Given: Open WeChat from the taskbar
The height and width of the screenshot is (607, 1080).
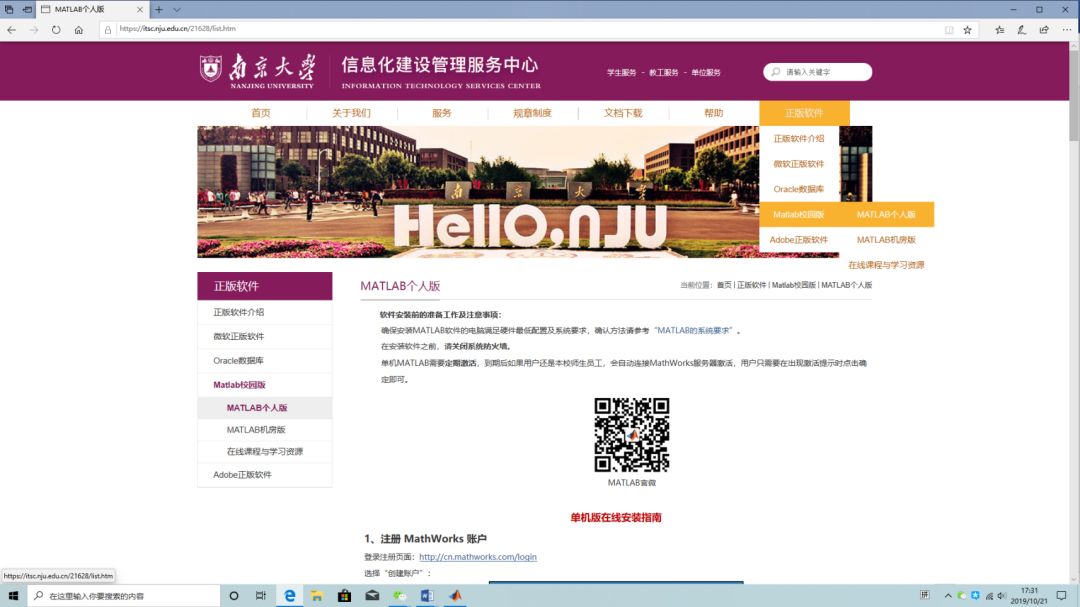Looking at the screenshot, I should 399,595.
